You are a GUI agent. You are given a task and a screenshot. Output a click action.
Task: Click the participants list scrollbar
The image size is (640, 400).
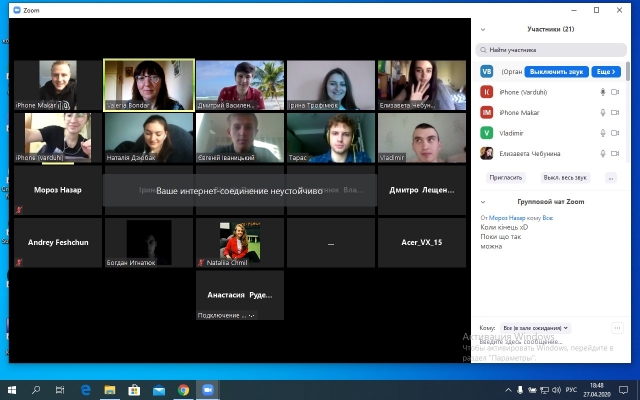tap(628, 71)
